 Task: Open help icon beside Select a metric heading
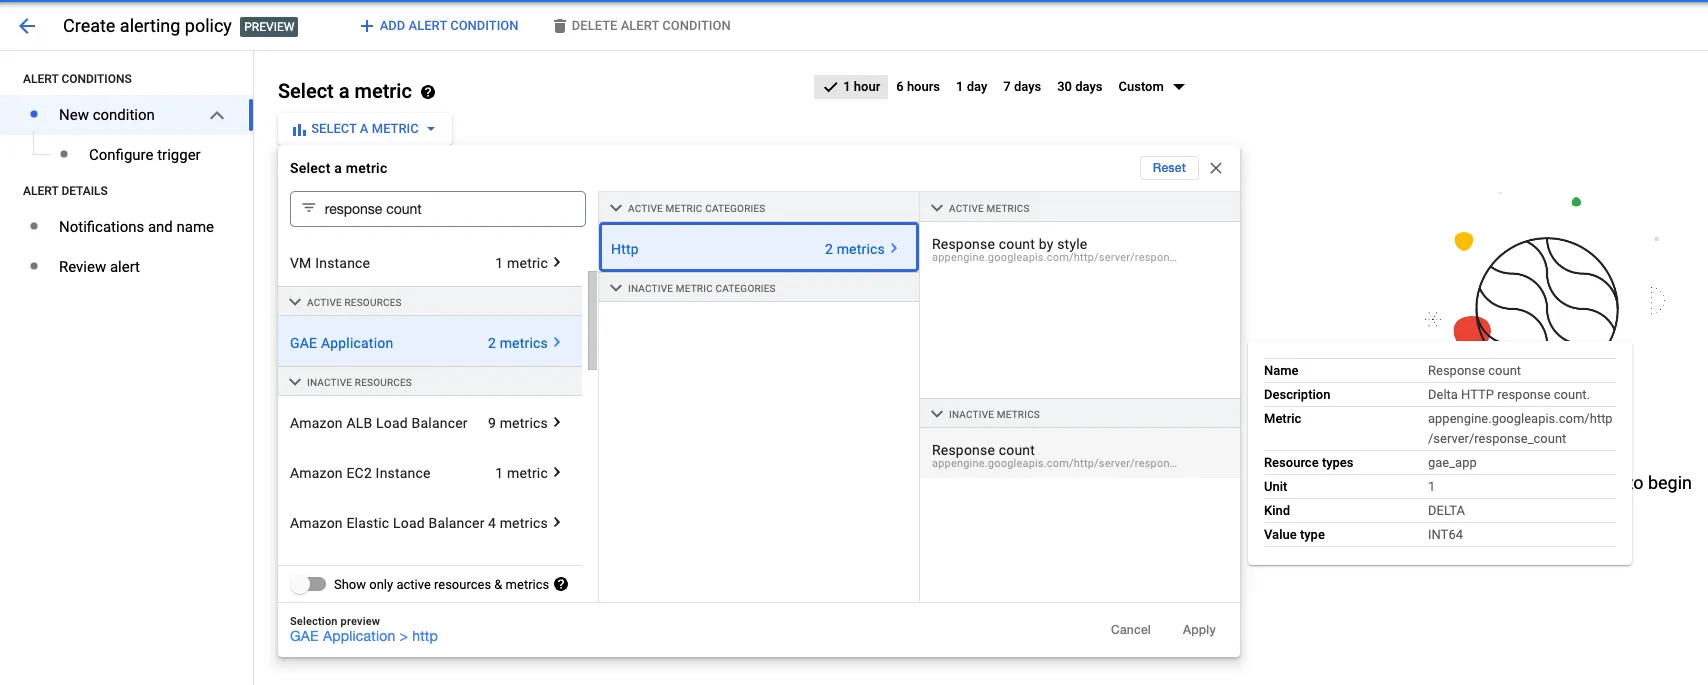point(428,92)
